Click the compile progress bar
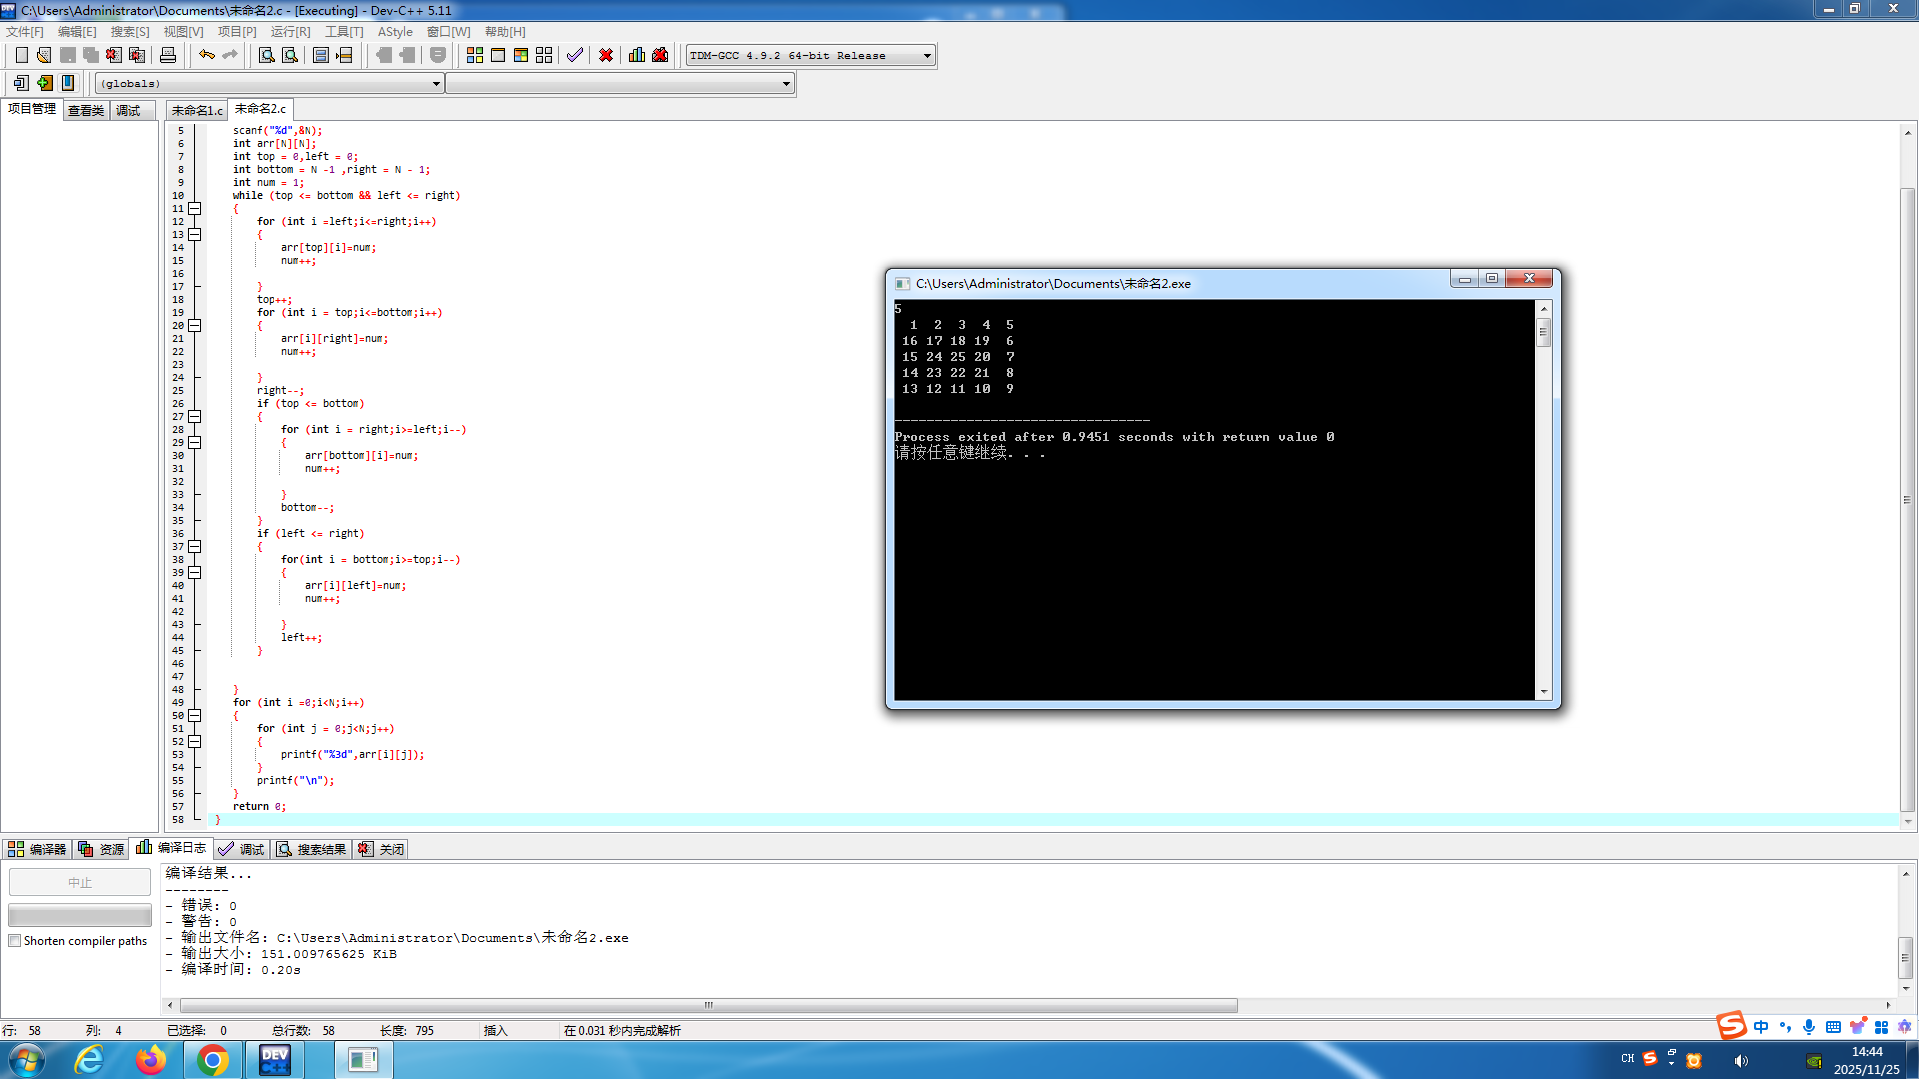The width and height of the screenshot is (1919, 1079). tap(80, 915)
